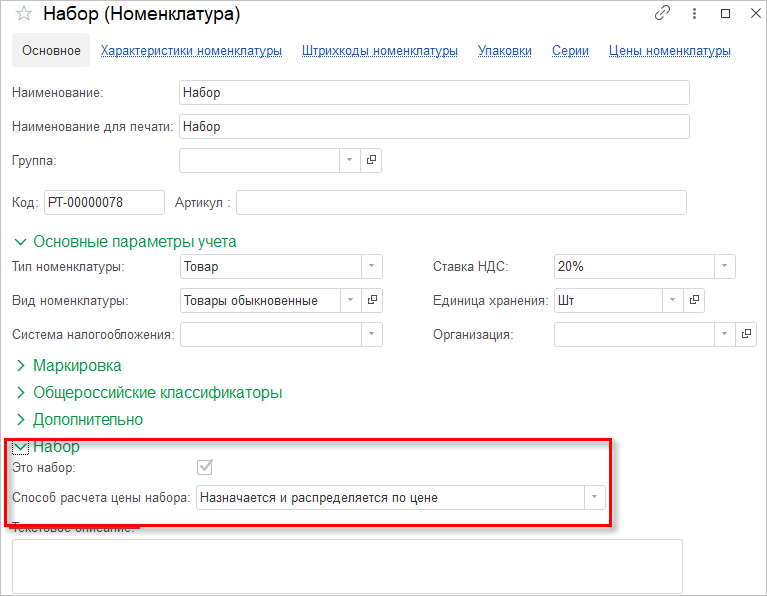Viewport: 767px width, 596px height.
Task: Open the Штрихкоды номенклатуры tab
Action: point(380,51)
